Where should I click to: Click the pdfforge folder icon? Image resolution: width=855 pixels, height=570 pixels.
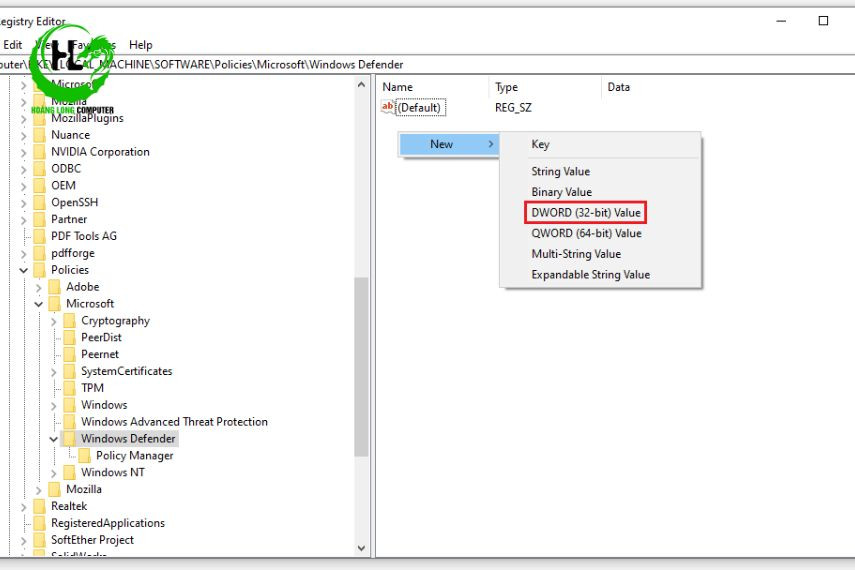tap(40, 253)
